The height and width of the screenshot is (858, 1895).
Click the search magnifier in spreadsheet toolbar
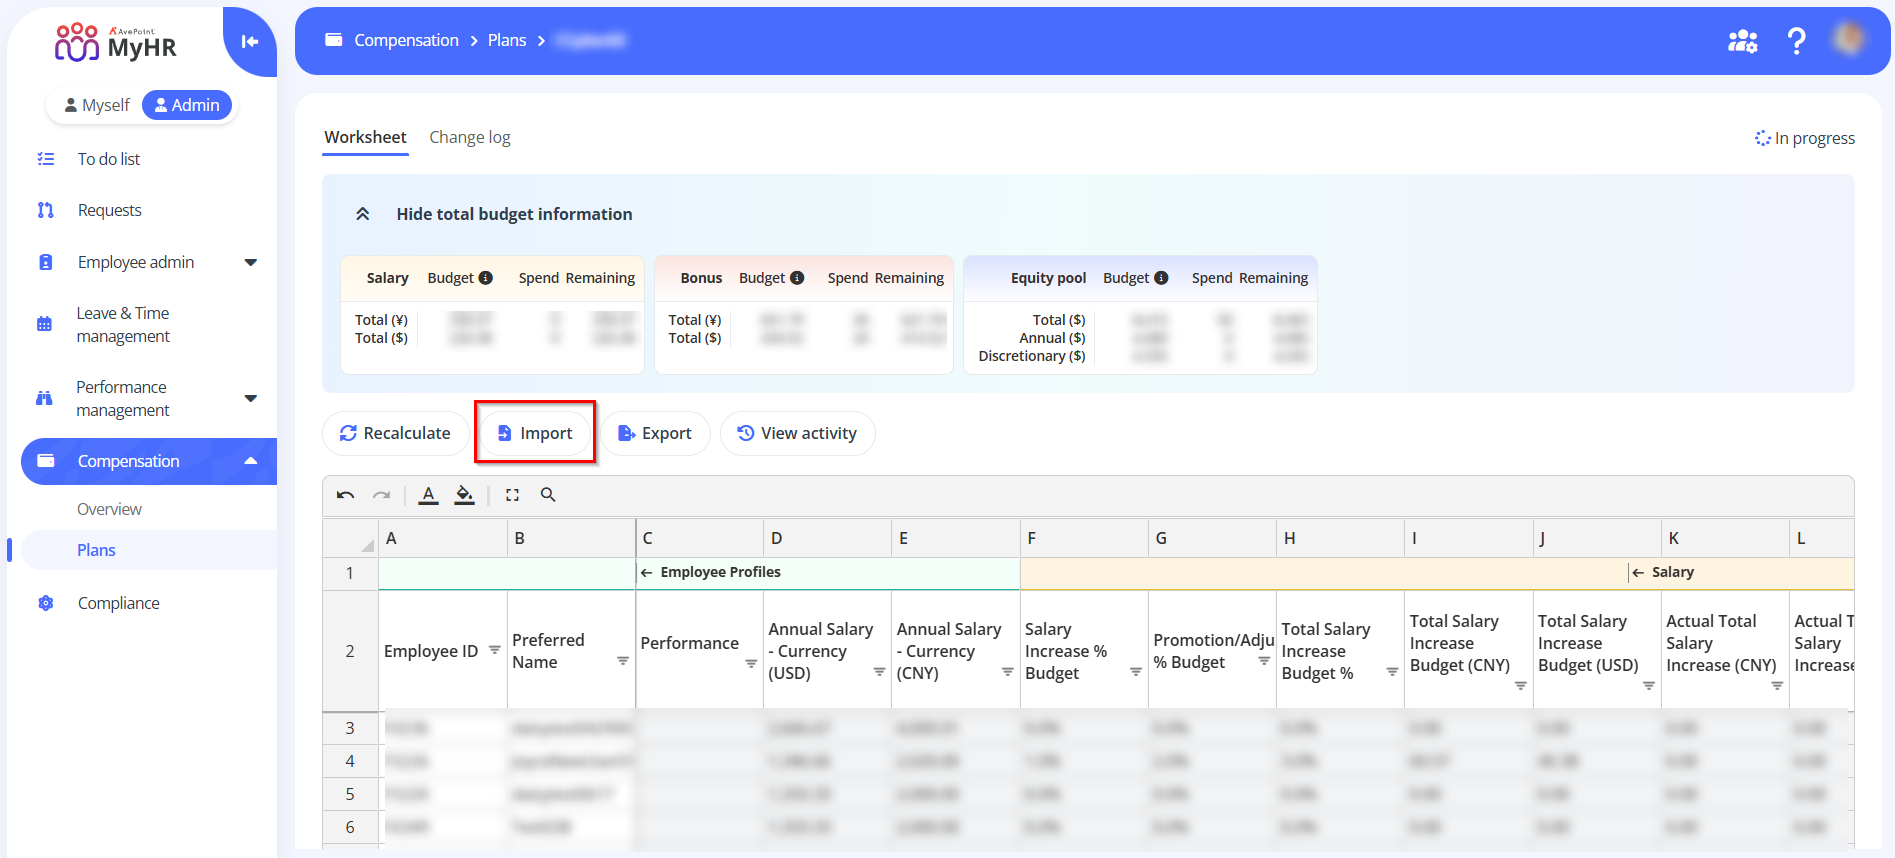point(548,495)
